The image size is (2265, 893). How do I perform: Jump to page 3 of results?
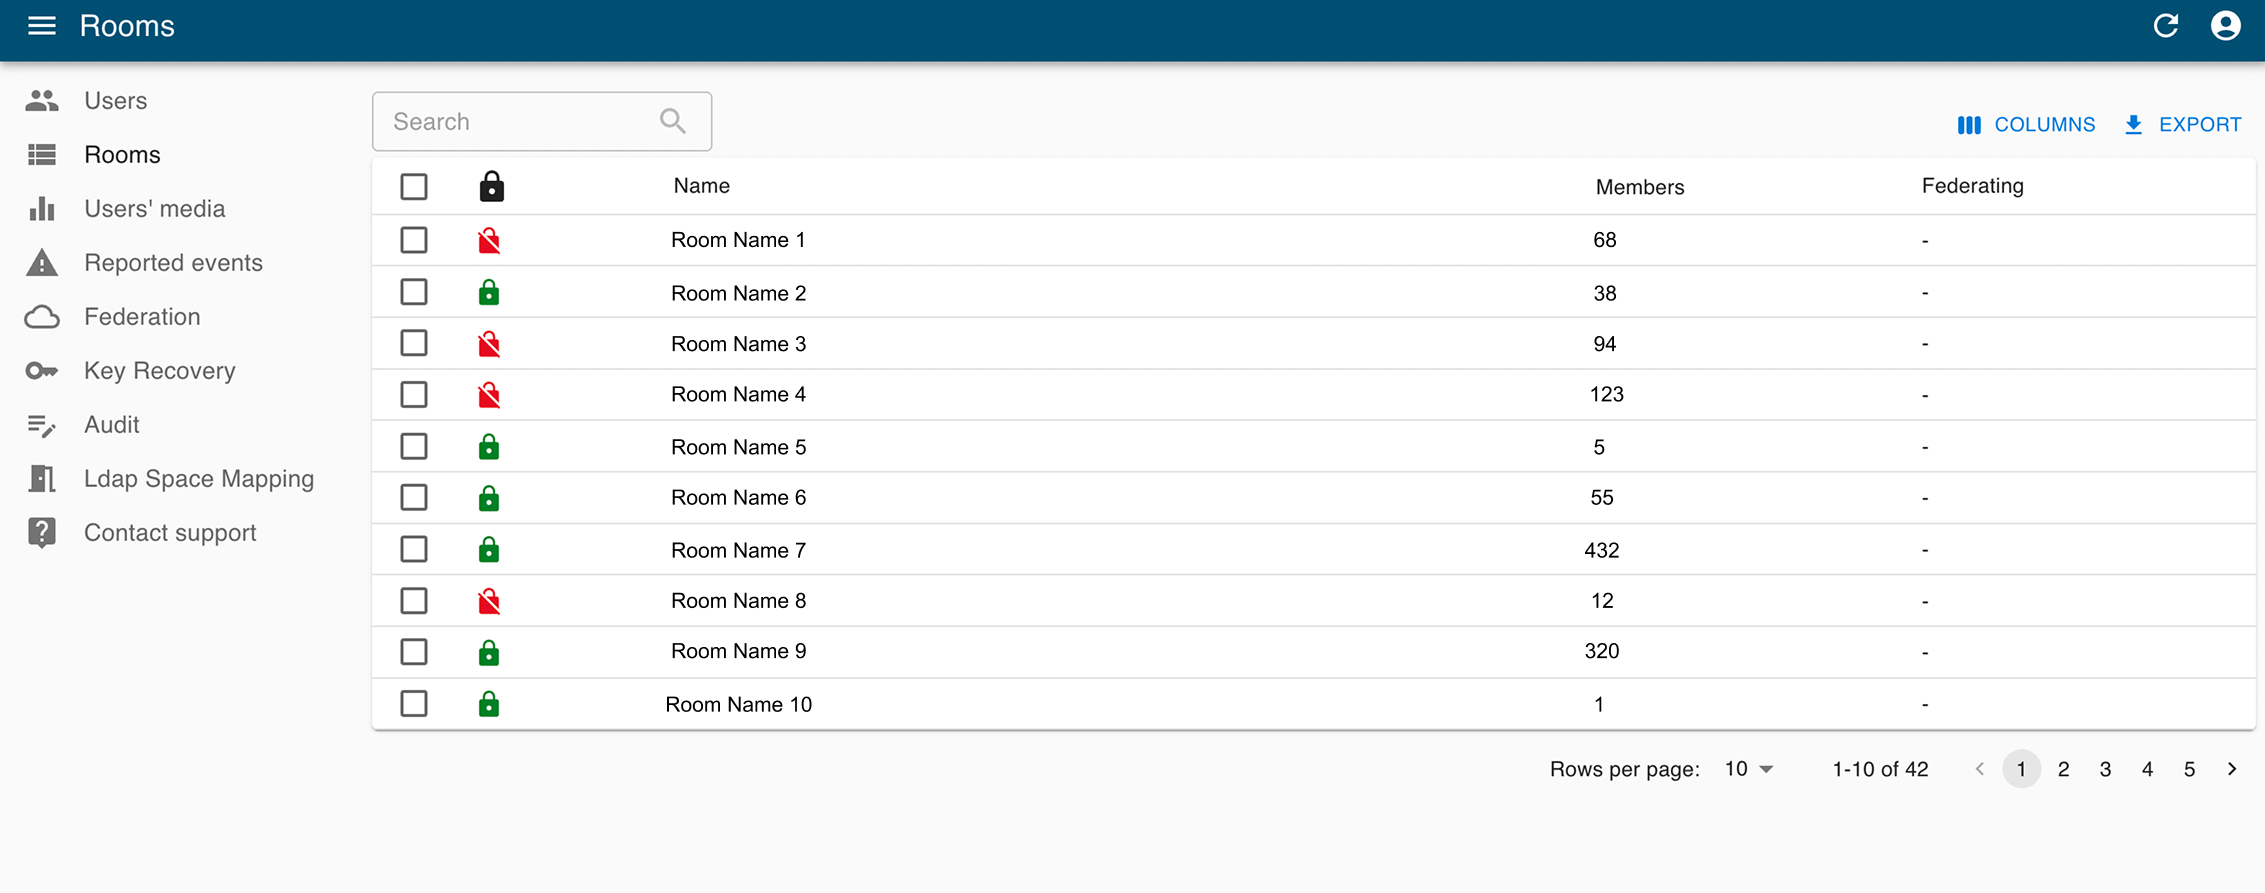(x=2105, y=769)
